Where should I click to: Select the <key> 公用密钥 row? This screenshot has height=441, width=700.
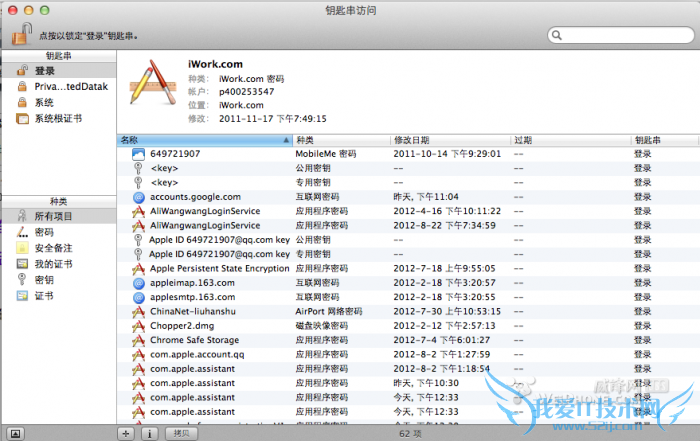(408, 168)
